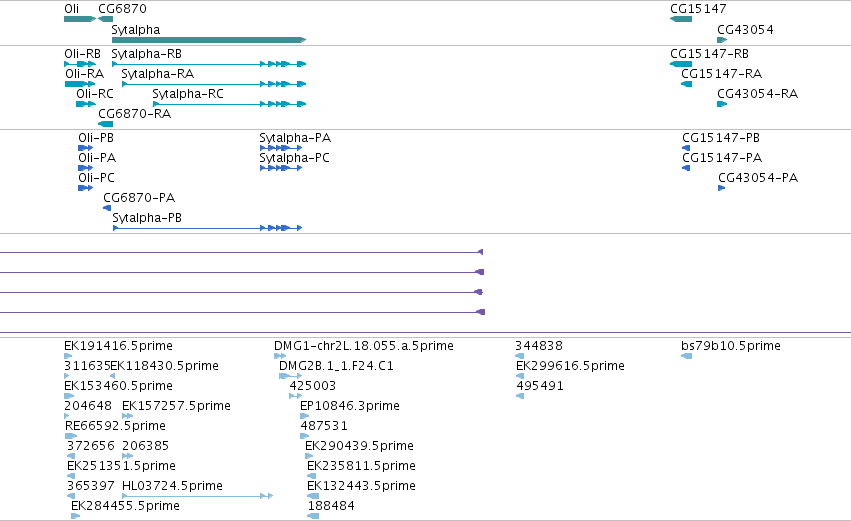The image size is (851, 521).
Task: Select EST EK235811.5prime
Action: coord(312,476)
